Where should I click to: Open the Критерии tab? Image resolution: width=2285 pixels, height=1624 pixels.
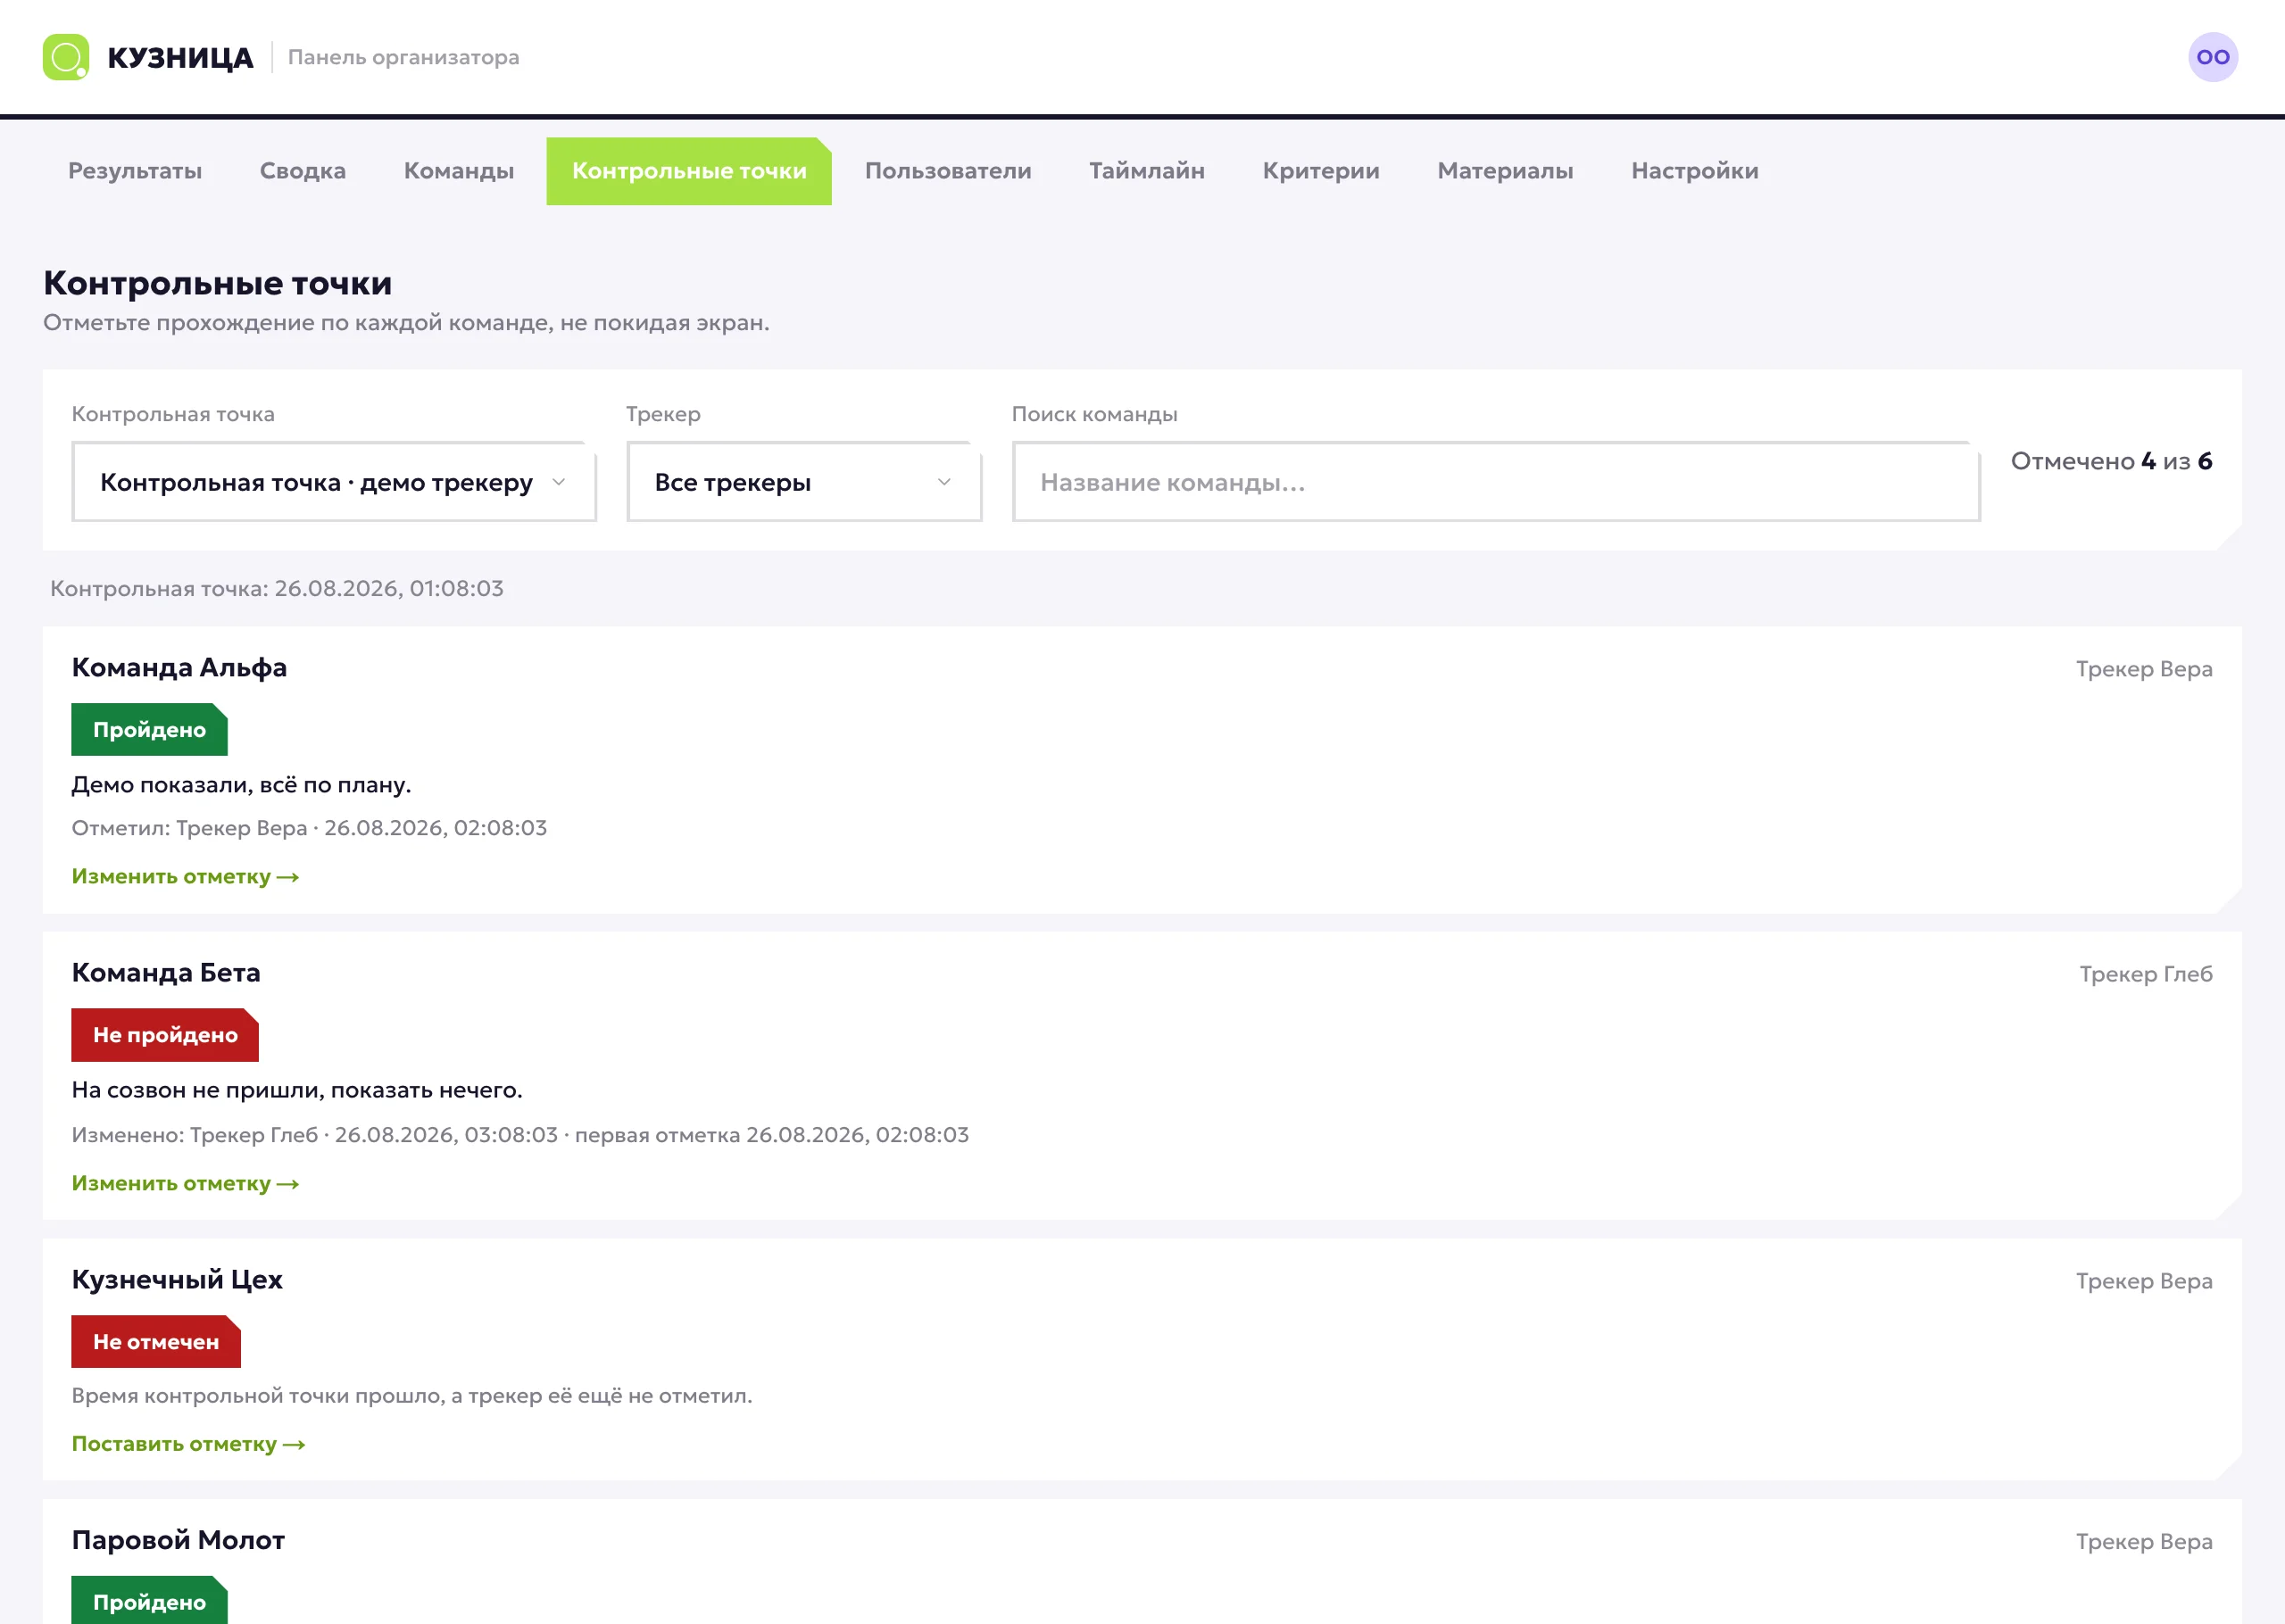1321,171
